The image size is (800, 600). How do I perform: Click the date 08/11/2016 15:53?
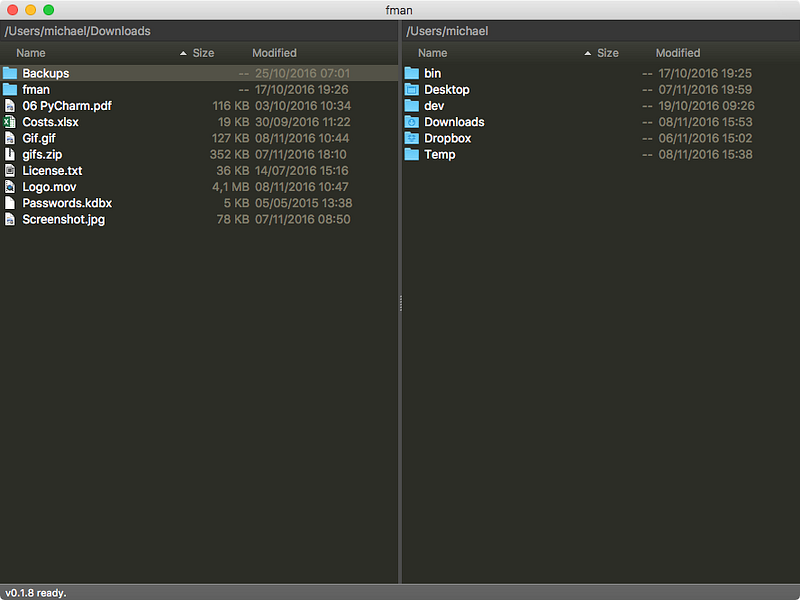(706, 122)
